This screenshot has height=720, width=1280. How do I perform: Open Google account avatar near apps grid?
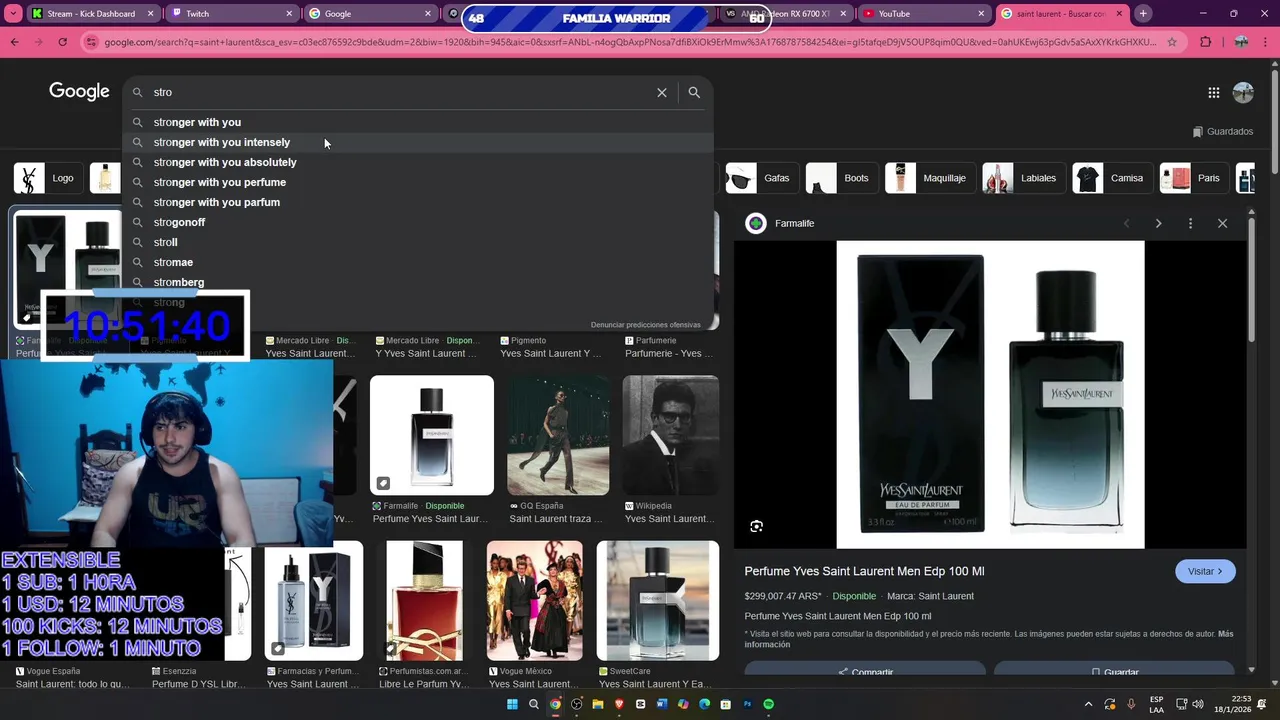coord(1243,92)
